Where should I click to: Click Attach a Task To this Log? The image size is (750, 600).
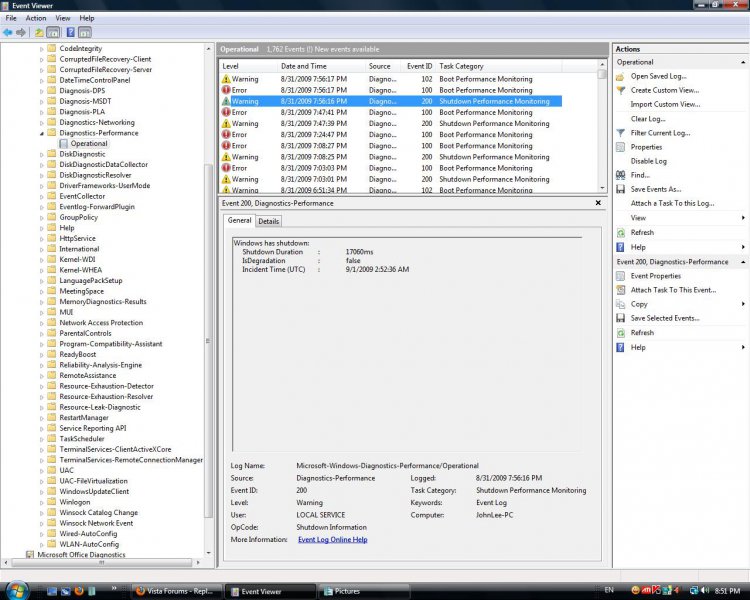pyautogui.click(x=672, y=203)
